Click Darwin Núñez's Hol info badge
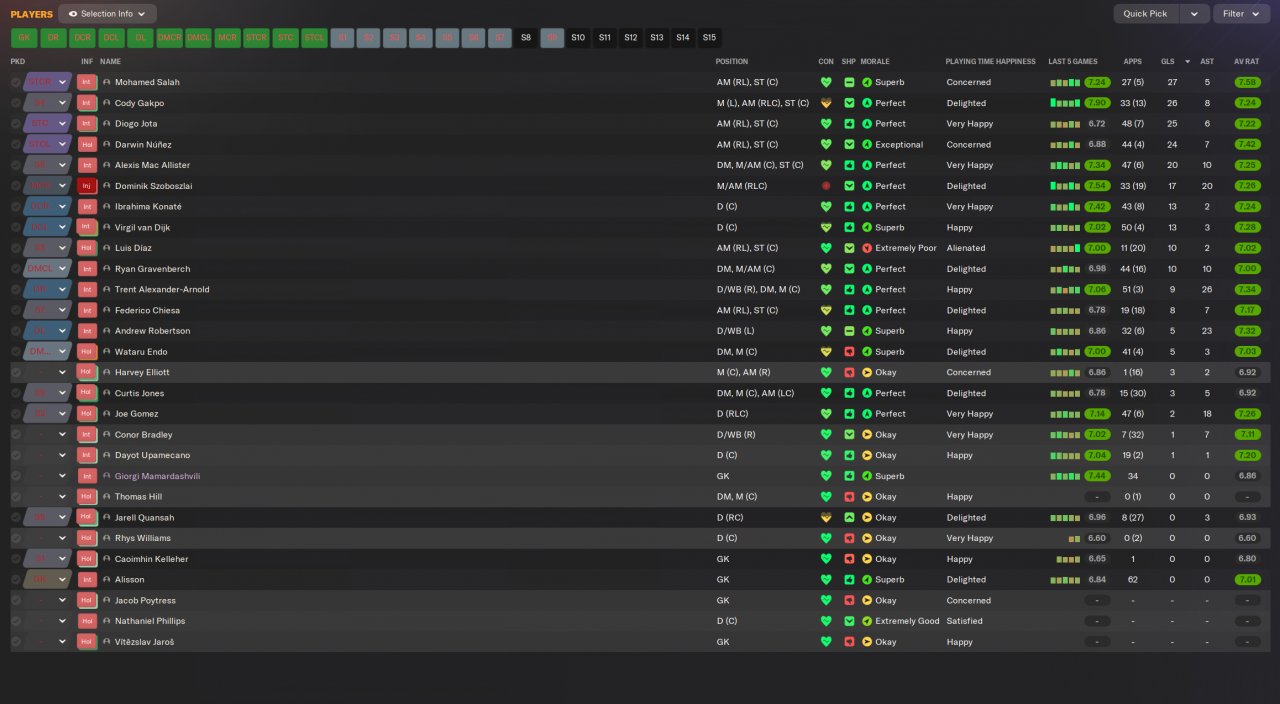Image resolution: width=1280 pixels, height=704 pixels. click(87, 144)
